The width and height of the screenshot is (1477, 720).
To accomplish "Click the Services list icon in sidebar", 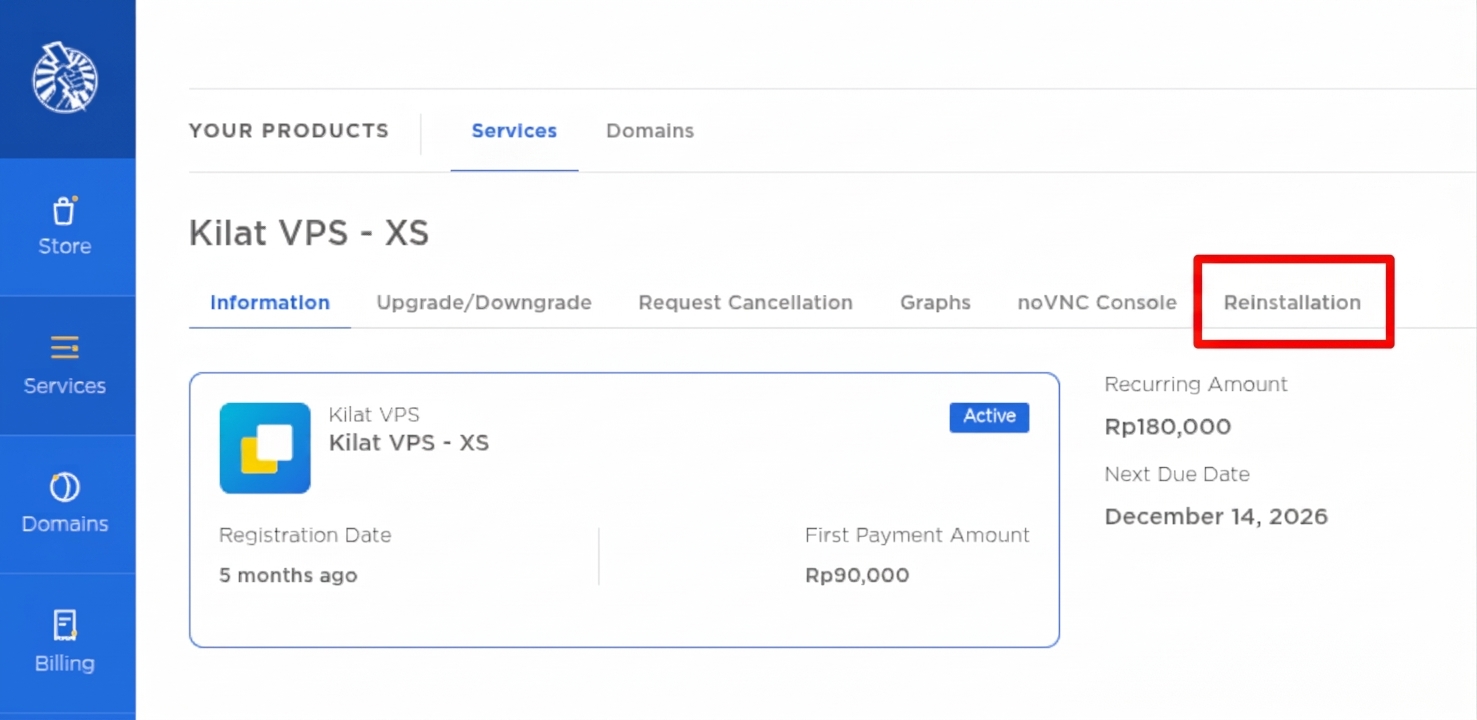I will click(x=65, y=348).
